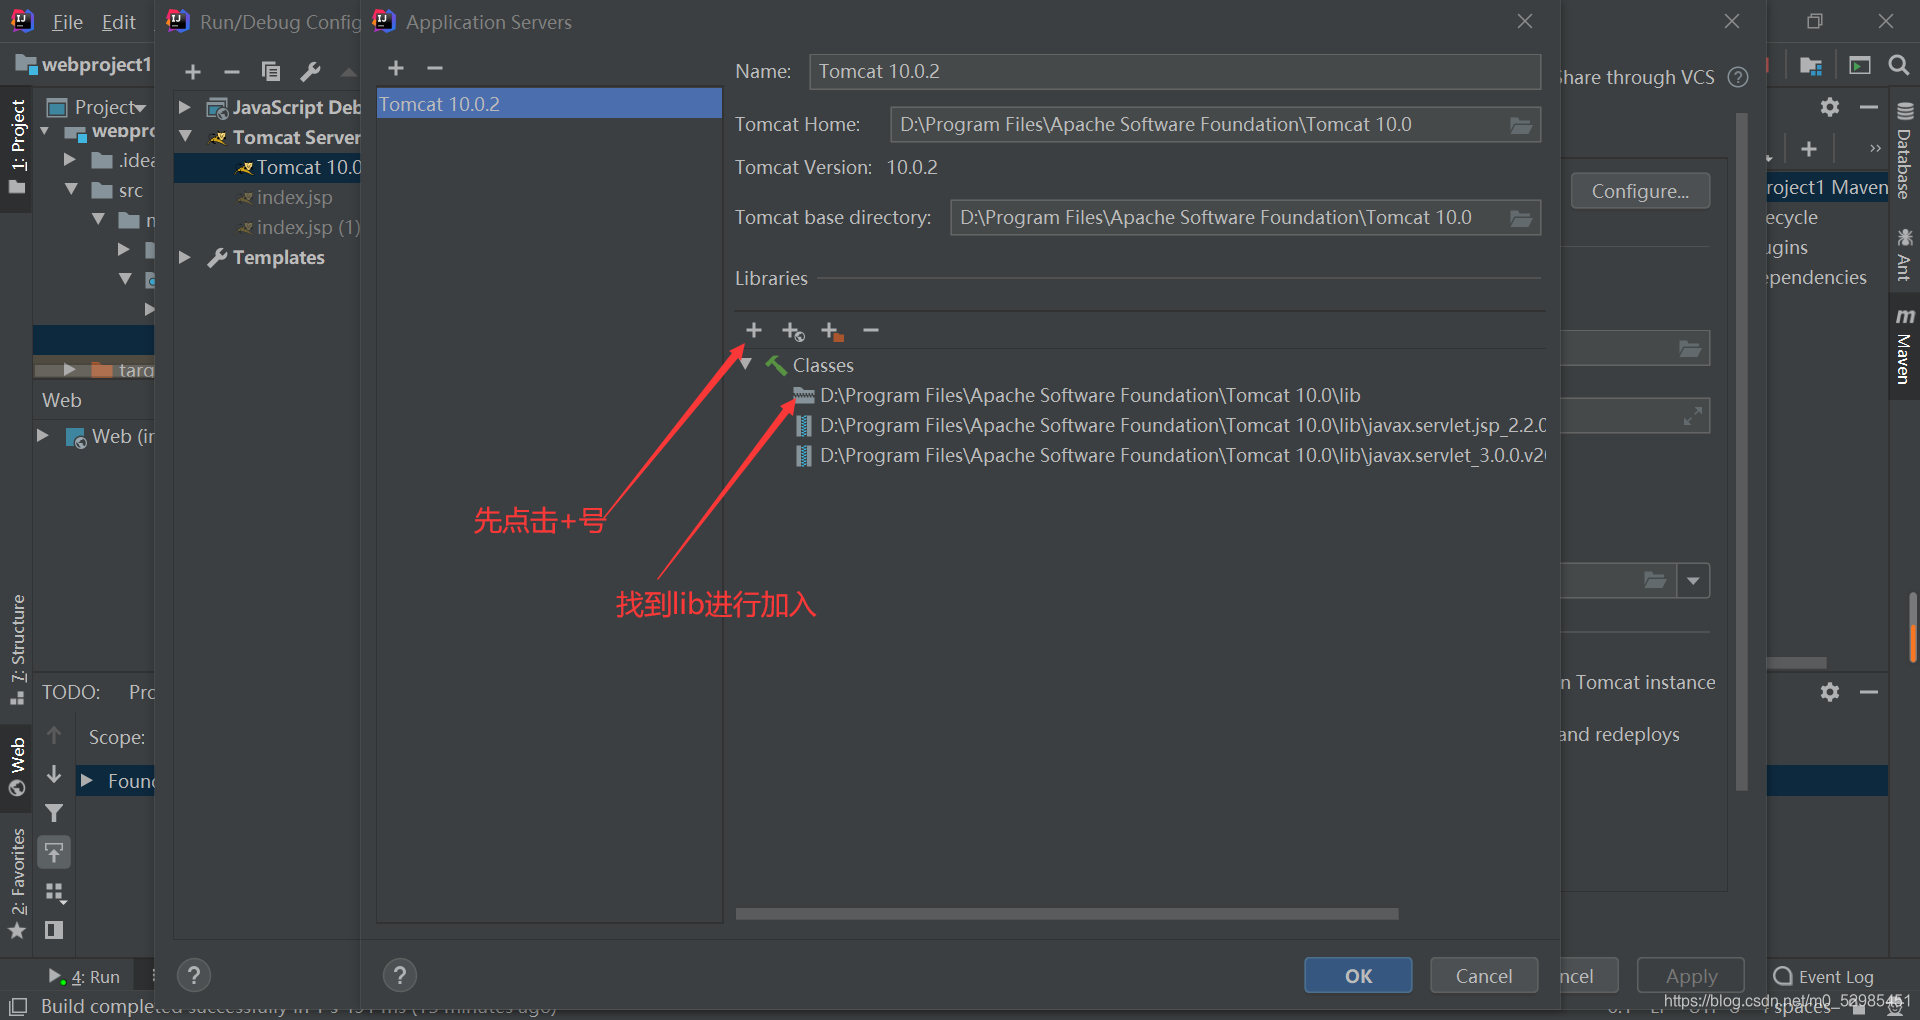Open the Project tool window tab
1920x1020 pixels.
pos(17,148)
